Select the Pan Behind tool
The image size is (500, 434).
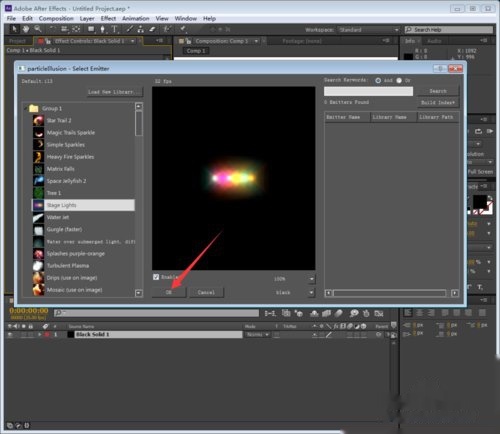pos(76,29)
